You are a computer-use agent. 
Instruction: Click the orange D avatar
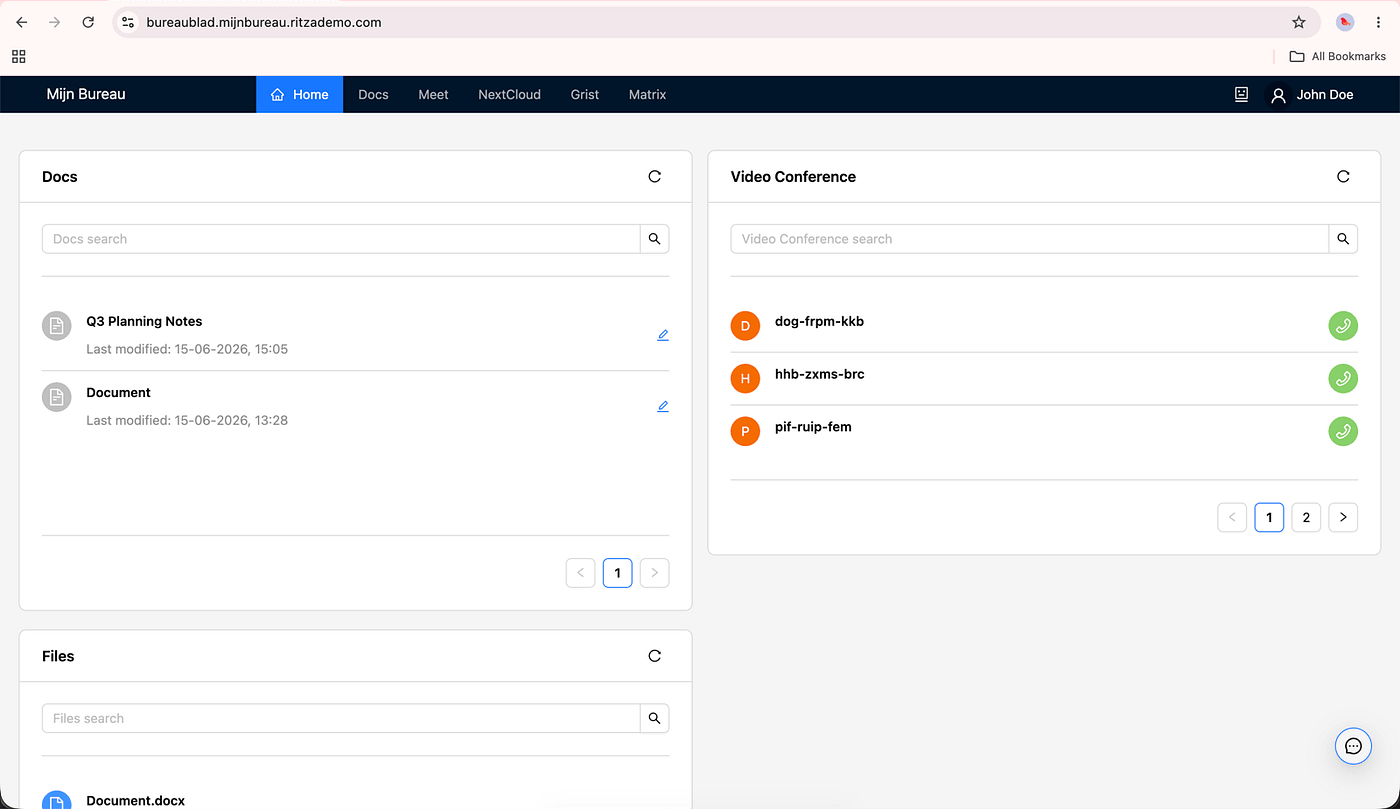[745, 326]
